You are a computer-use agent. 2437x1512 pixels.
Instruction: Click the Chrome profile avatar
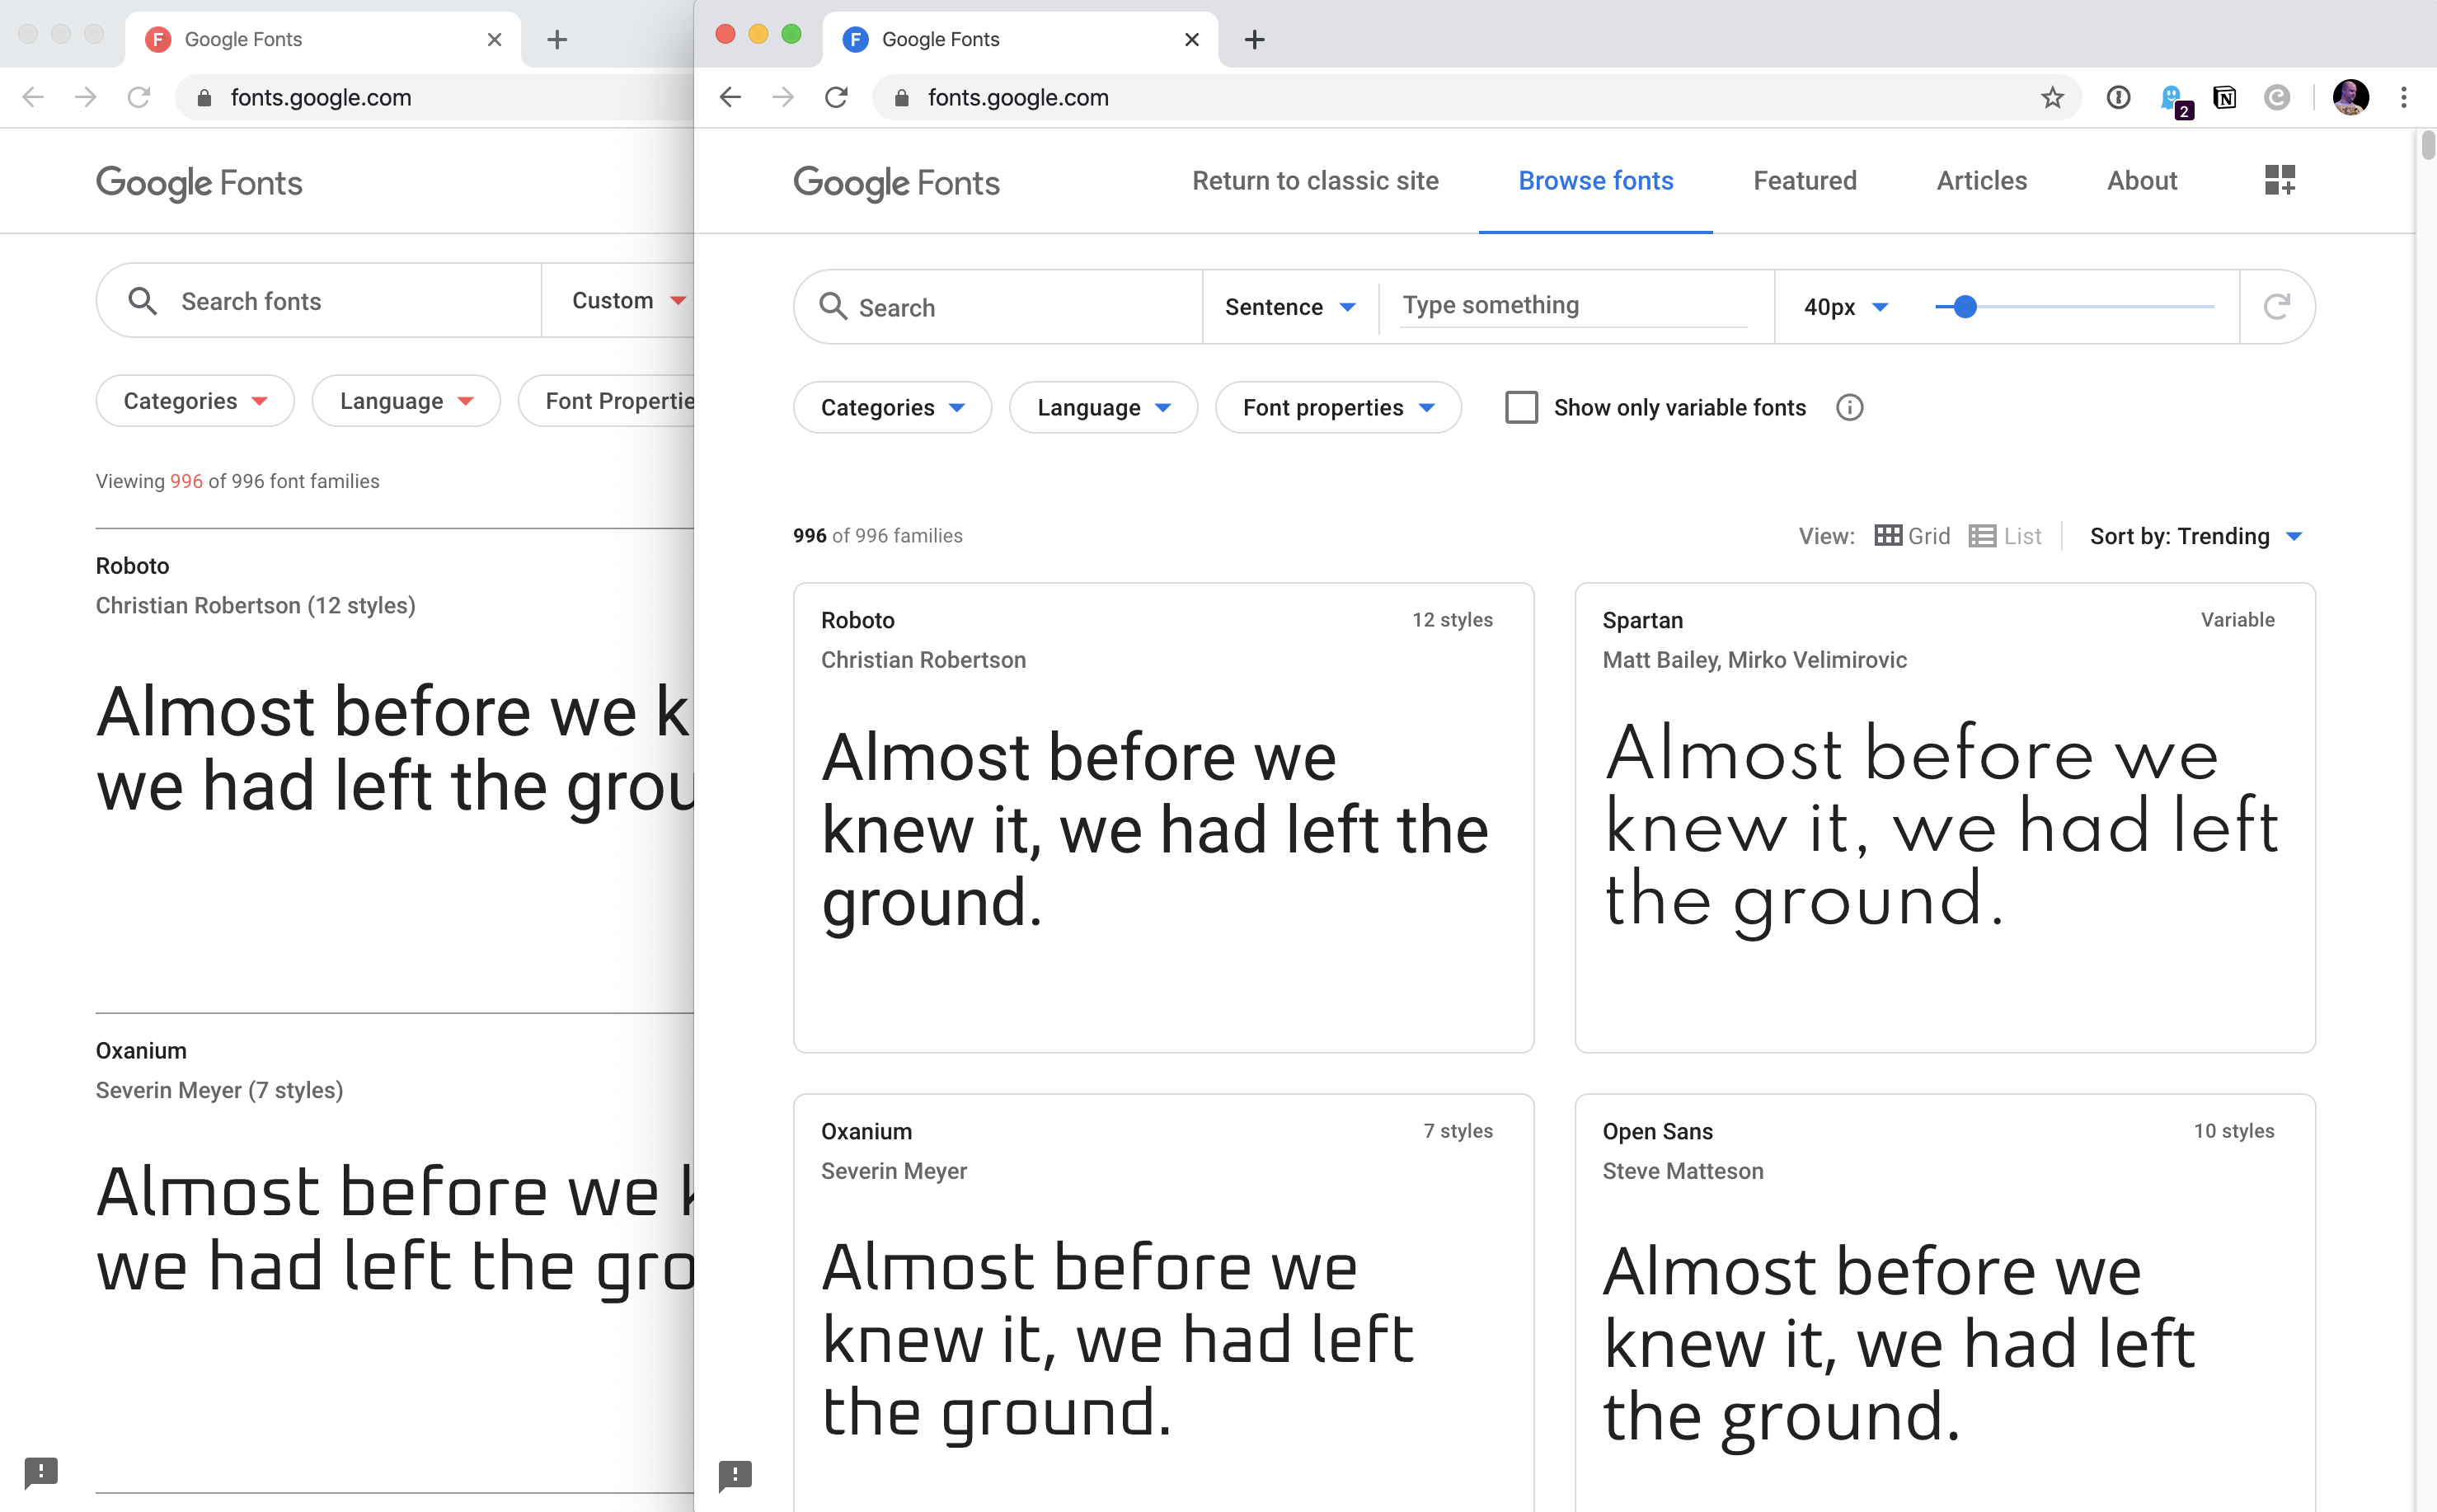(x=2350, y=97)
